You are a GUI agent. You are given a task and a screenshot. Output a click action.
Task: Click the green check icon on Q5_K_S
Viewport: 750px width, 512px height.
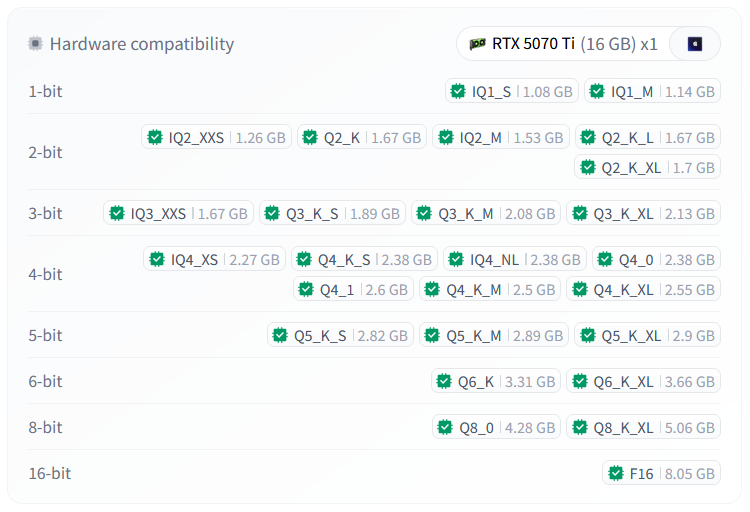[x=280, y=335]
